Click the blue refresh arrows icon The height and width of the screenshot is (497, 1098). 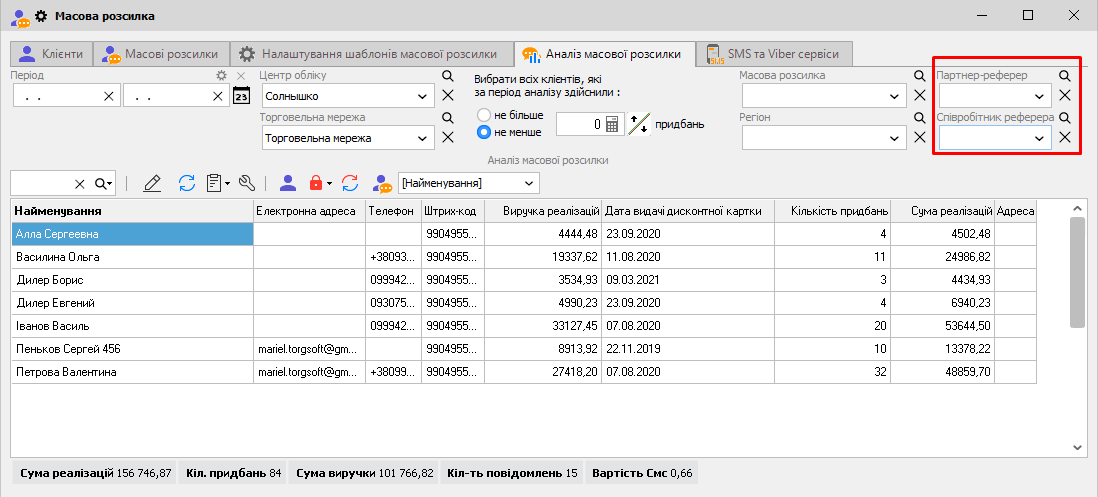[x=186, y=183]
